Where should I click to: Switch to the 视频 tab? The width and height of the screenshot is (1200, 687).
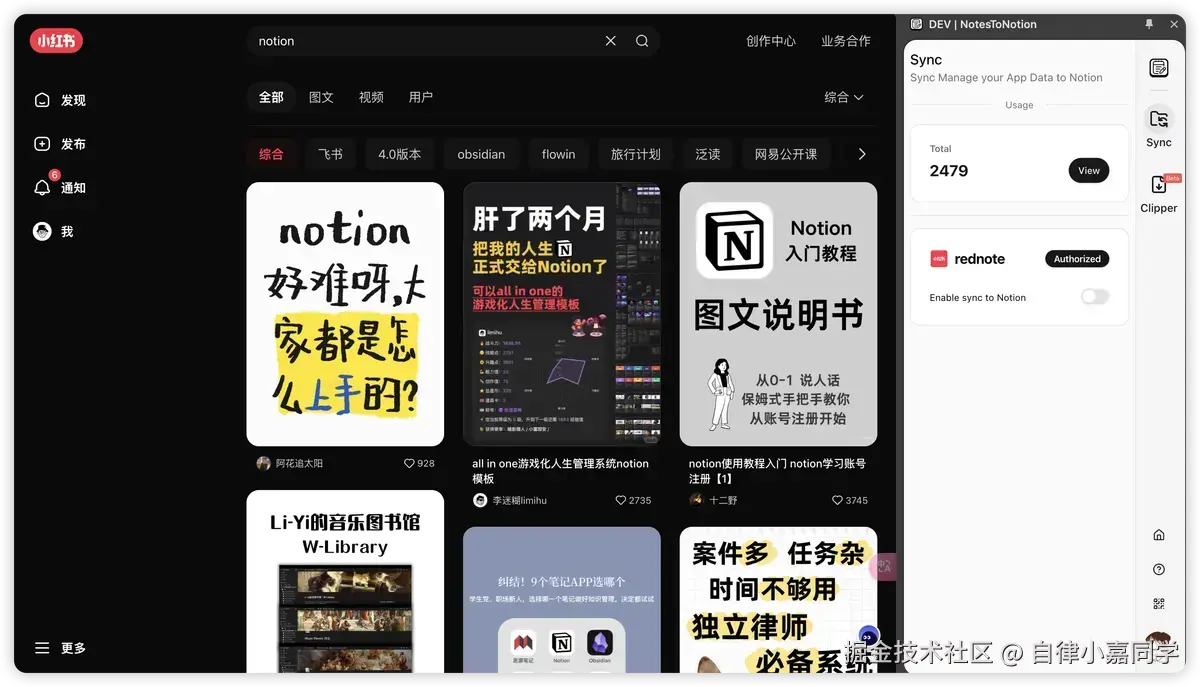pyautogui.click(x=371, y=97)
